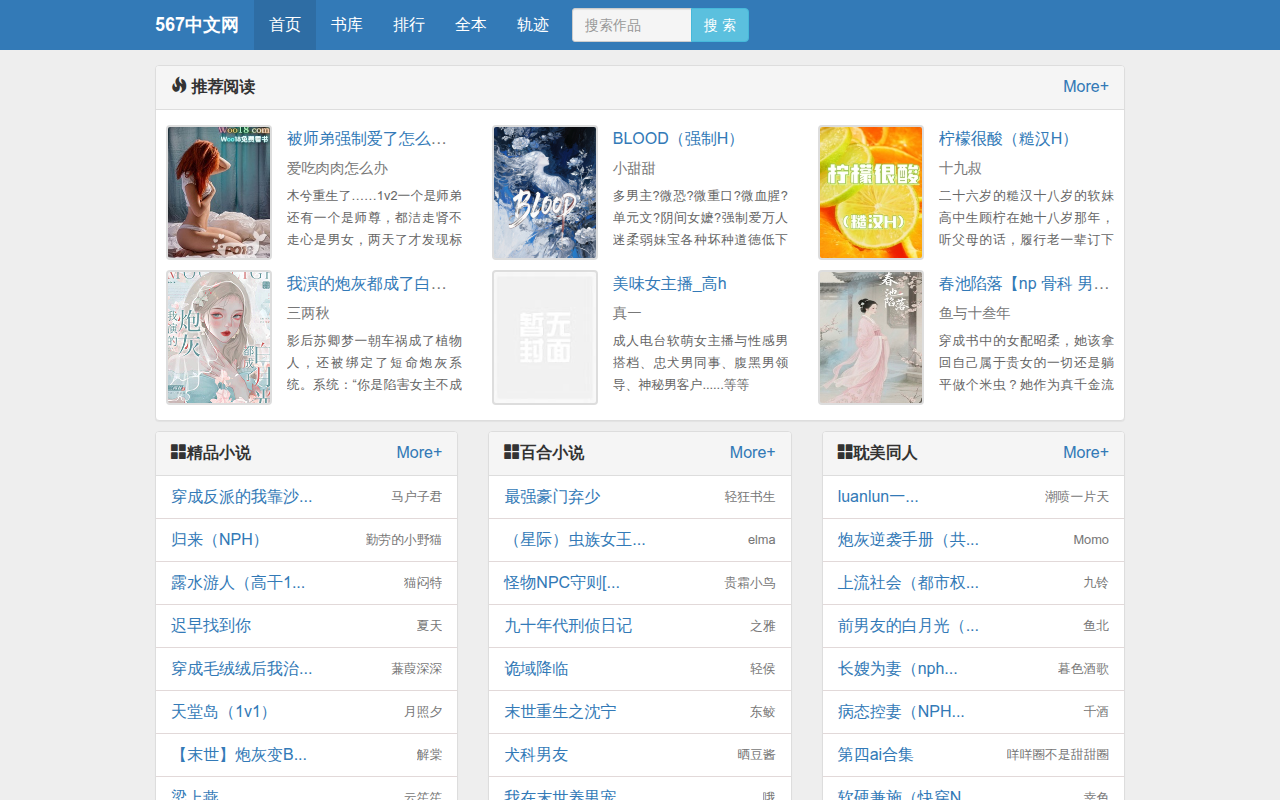
Task: Expand More+ in 百合小说 panel
Action: point(752,452)
